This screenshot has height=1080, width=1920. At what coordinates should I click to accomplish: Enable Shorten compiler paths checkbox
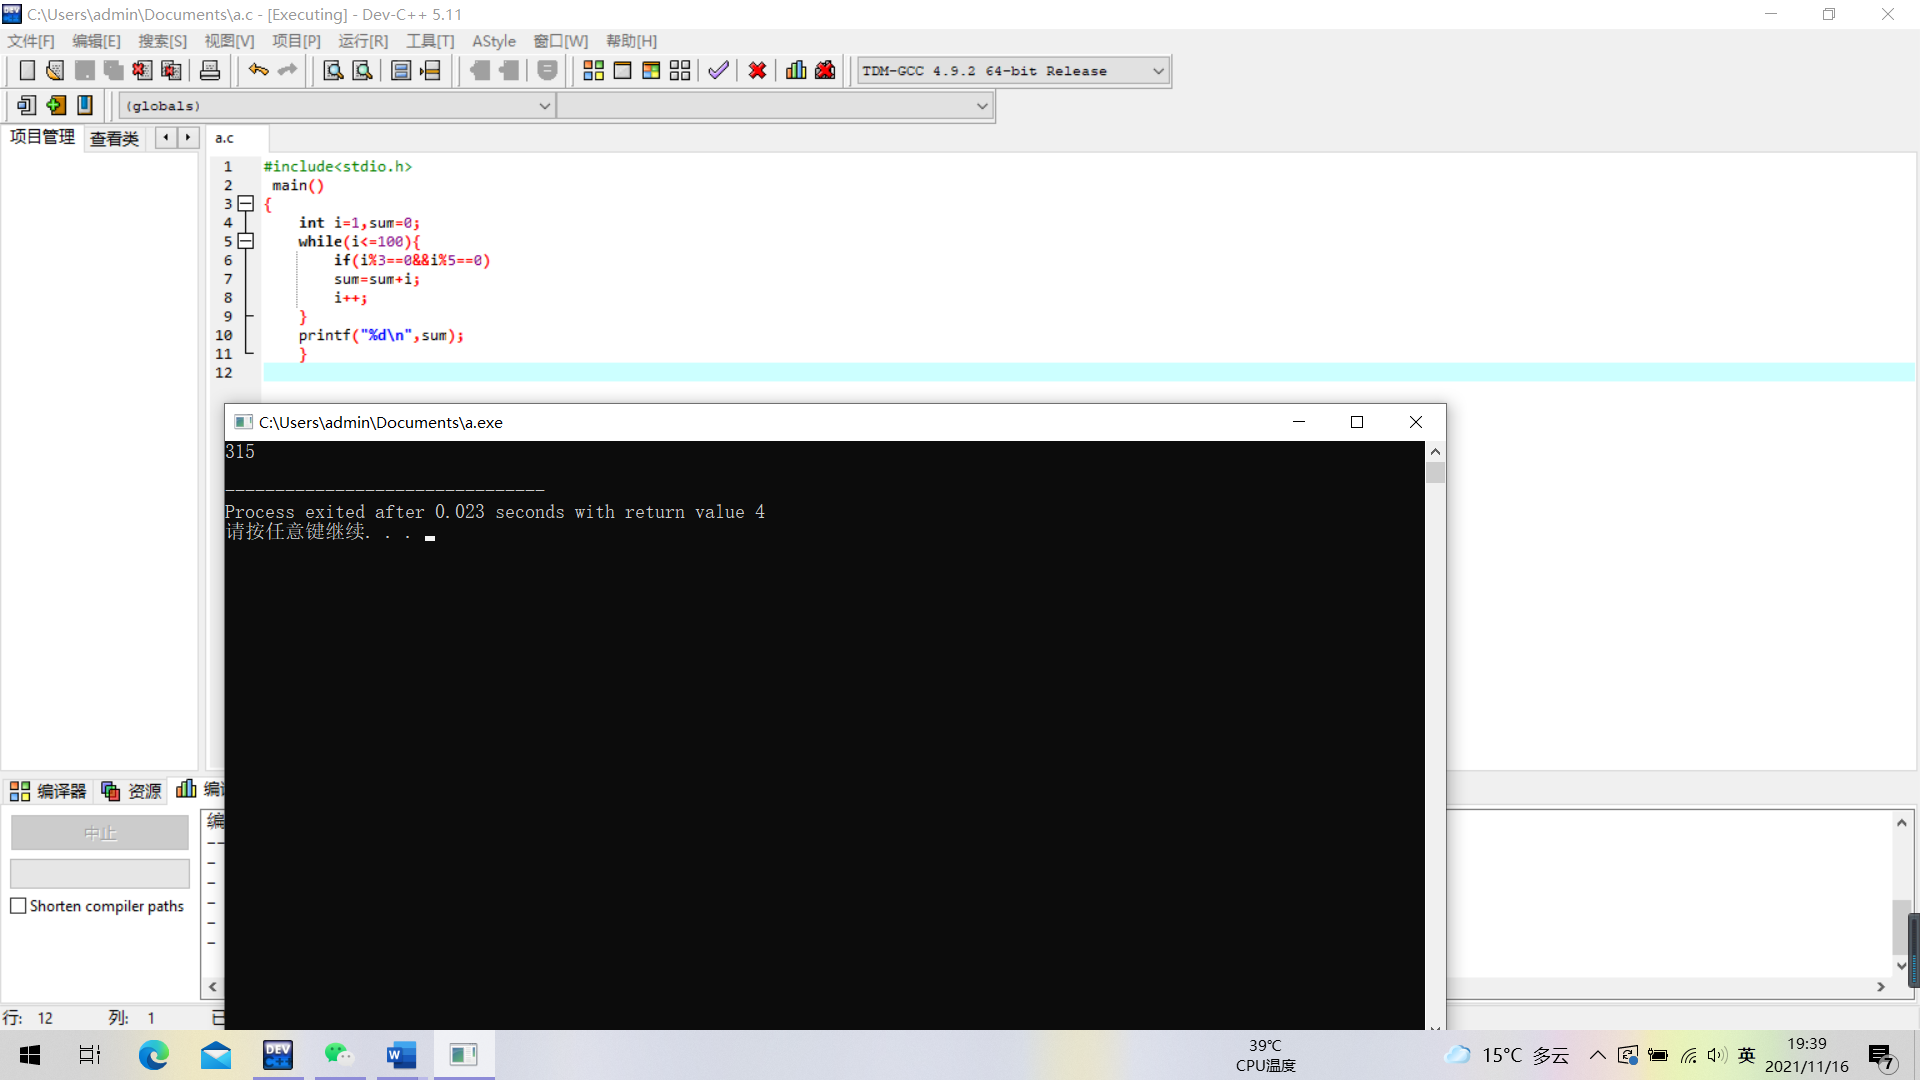point(18,906)
